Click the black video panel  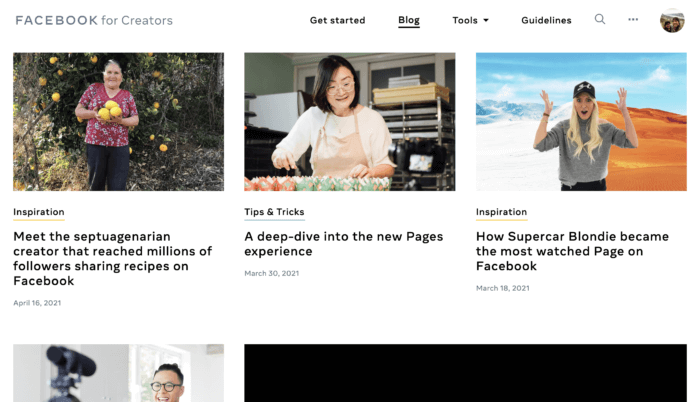[x=465, y=373]
